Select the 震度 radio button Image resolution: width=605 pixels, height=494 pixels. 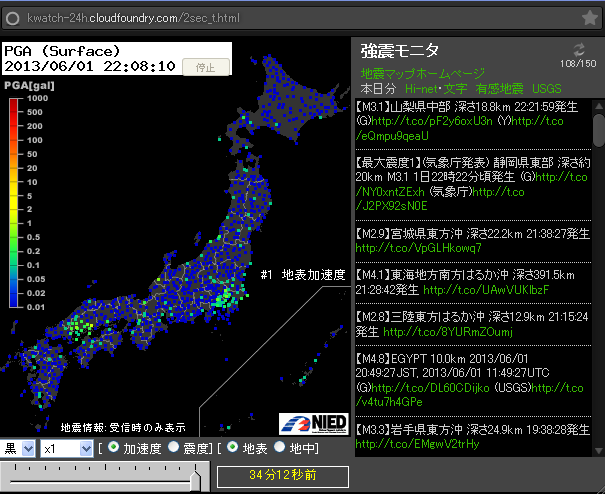pyautogui.click(x=174, y=447)
